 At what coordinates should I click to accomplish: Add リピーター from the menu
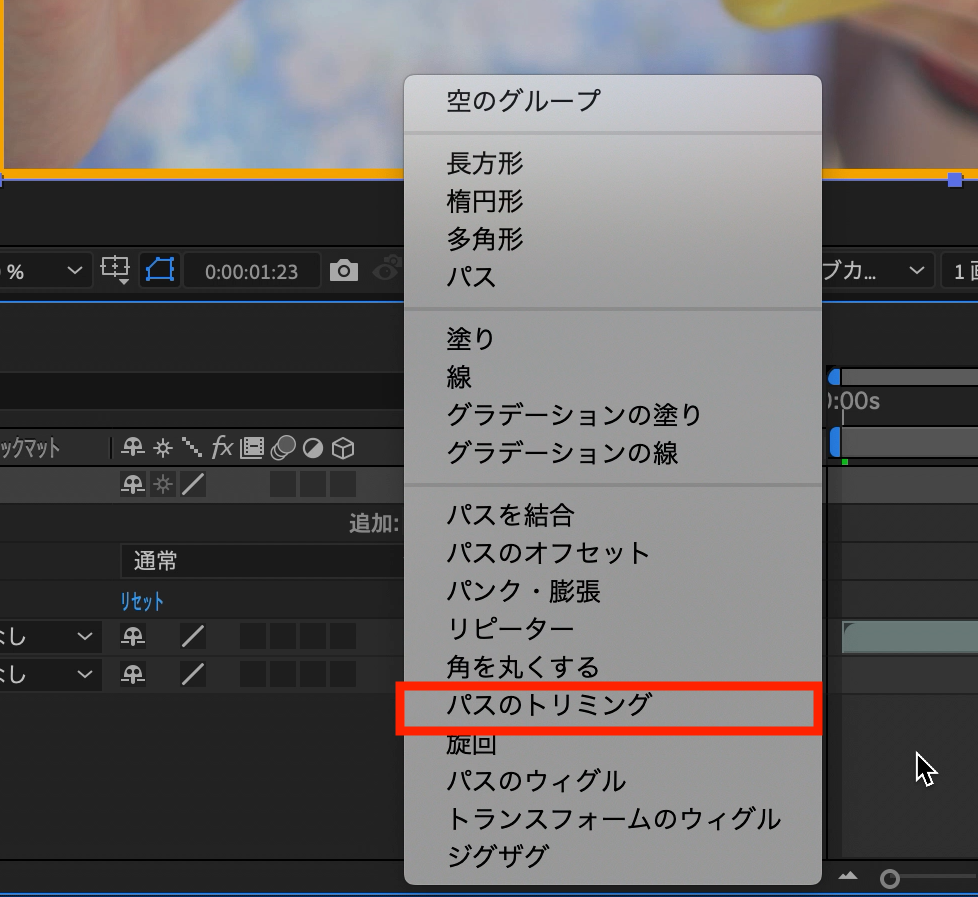612,629
